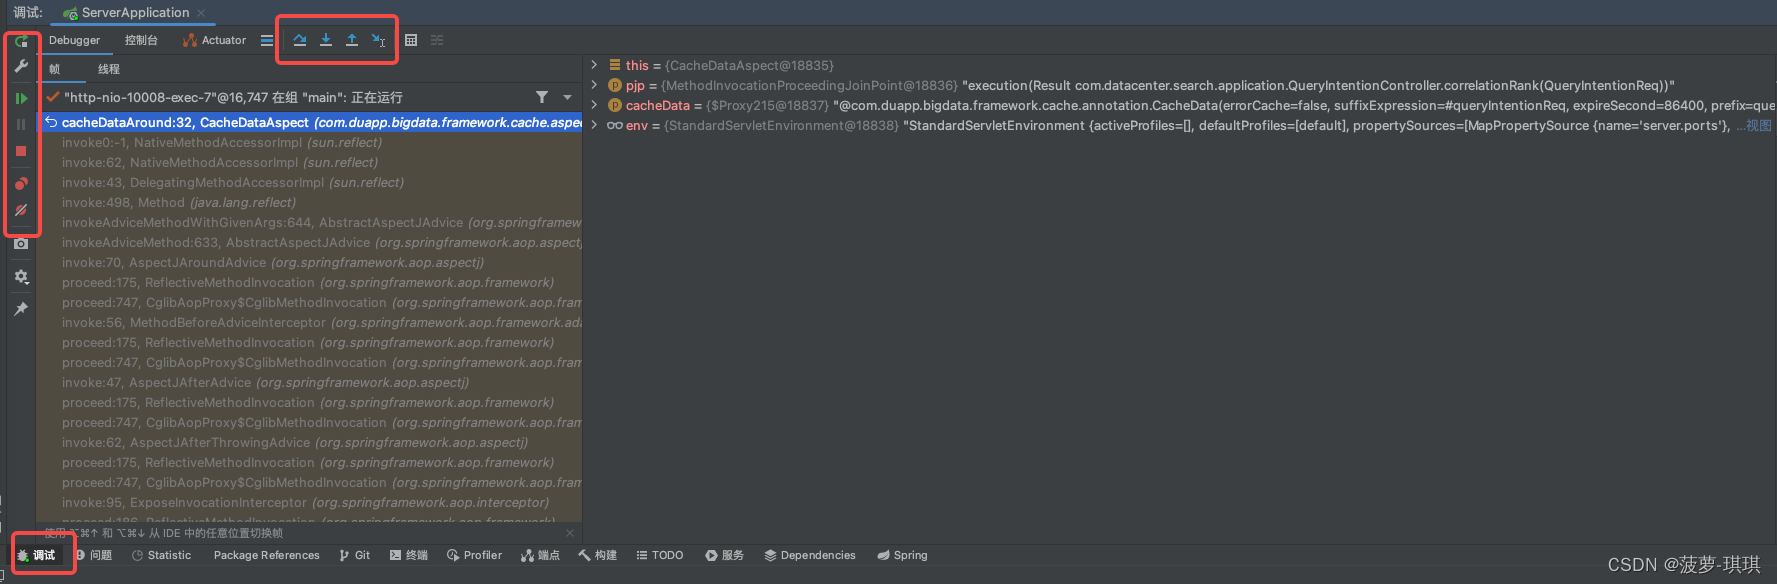Pause the program execution
Viewport: 1777px width, 584px height.
point(21,125)
